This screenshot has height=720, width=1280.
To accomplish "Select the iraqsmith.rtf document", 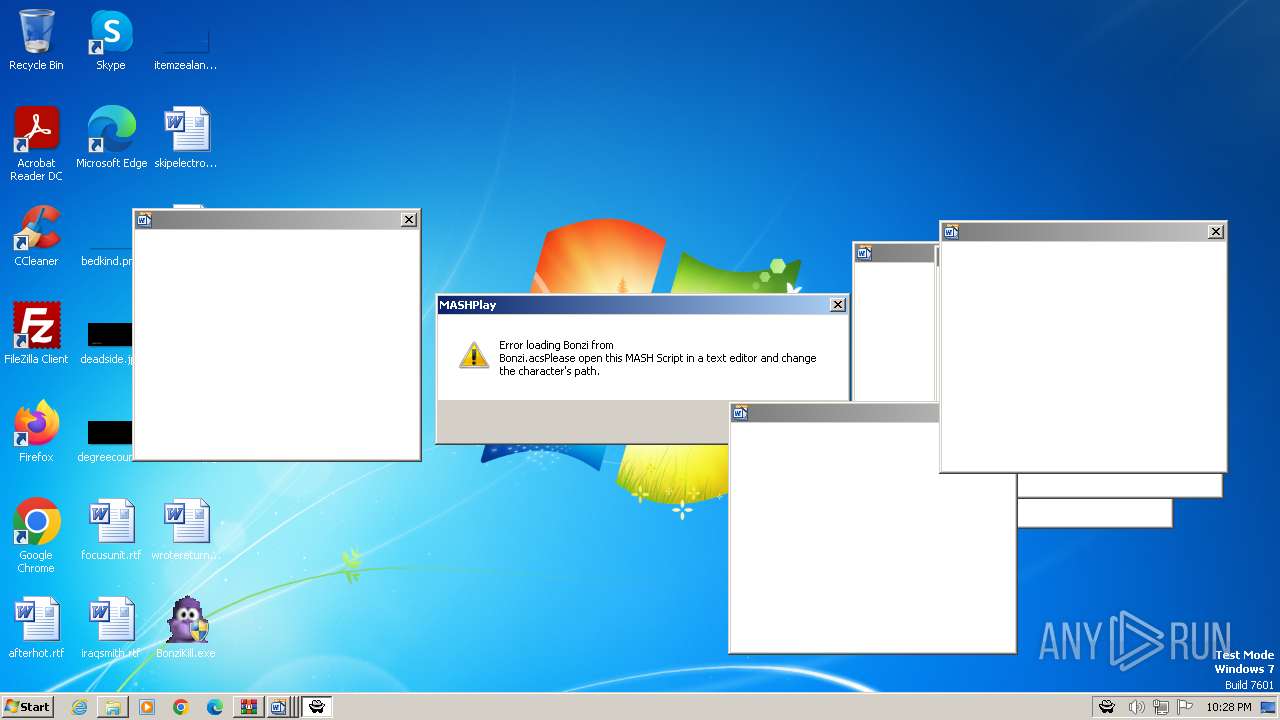I will (111, 627).
